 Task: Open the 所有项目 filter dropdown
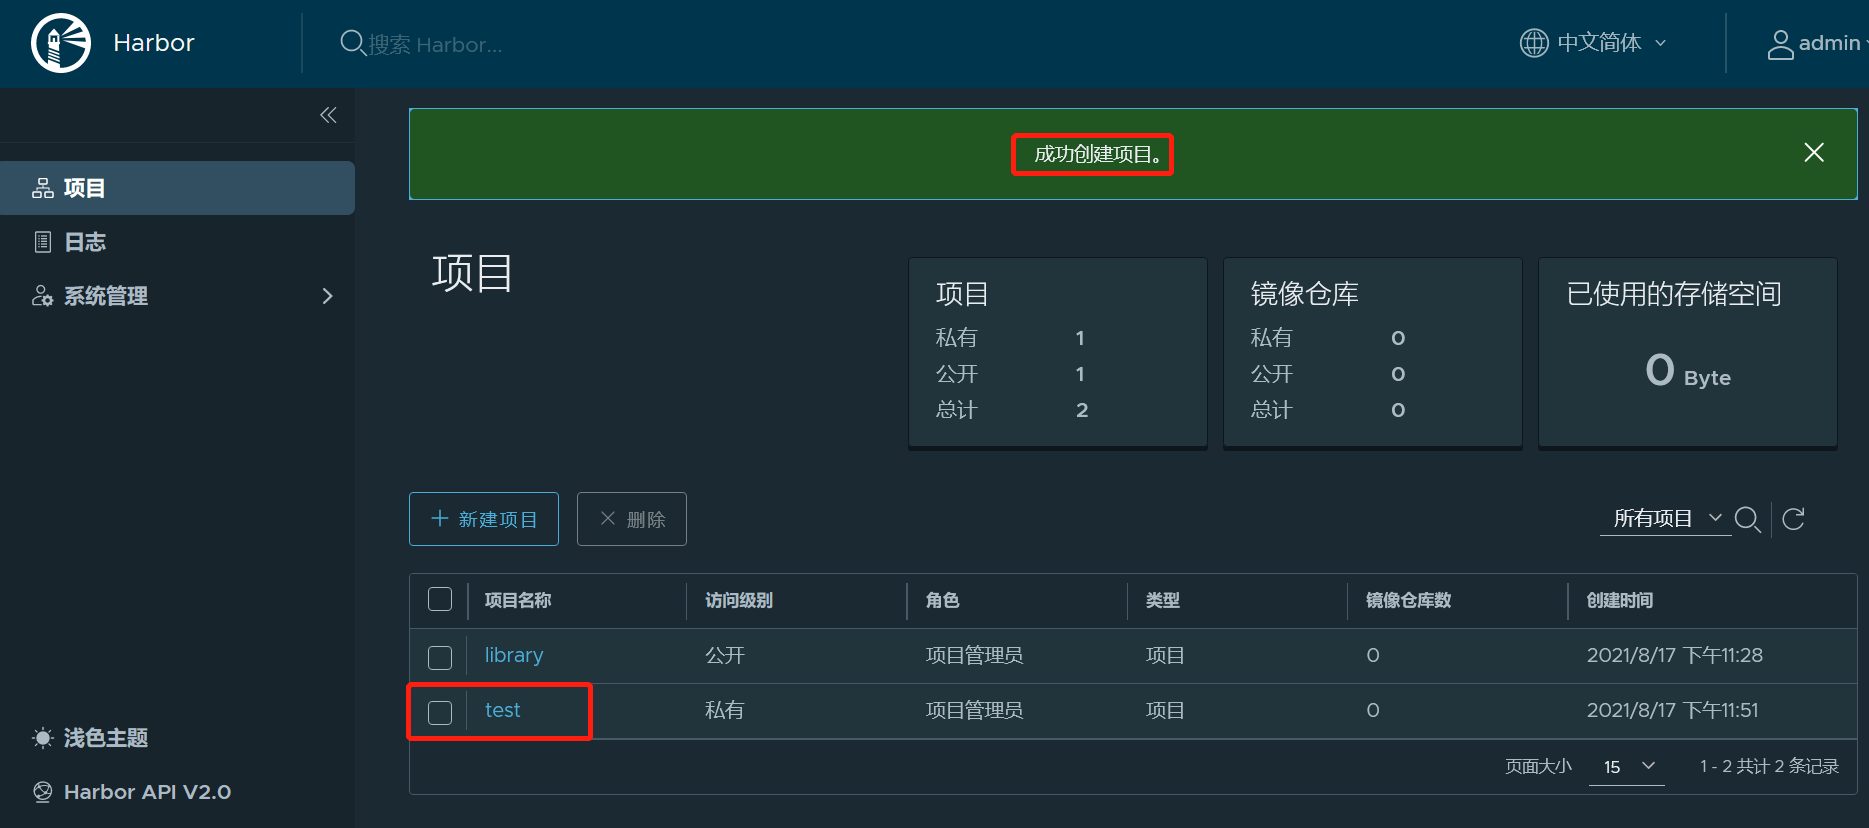click(1667, 518)
